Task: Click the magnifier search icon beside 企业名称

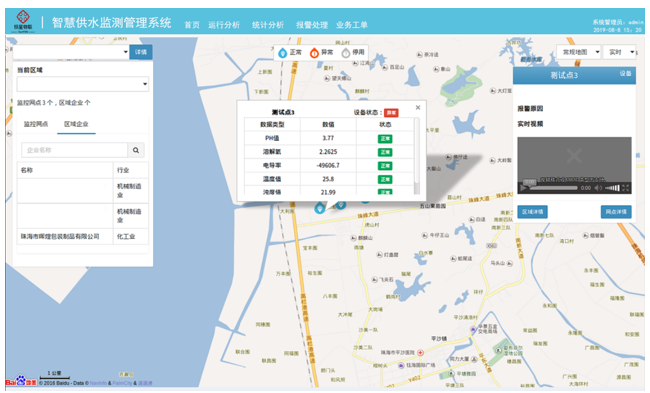Action: pos(136,150)
